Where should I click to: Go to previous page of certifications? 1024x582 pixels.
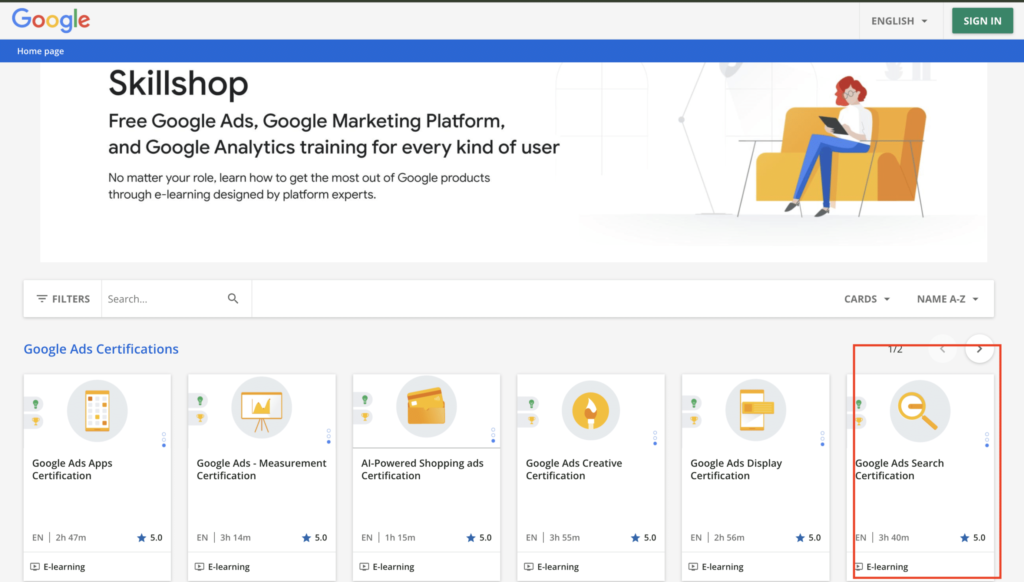tap(942, 349)
